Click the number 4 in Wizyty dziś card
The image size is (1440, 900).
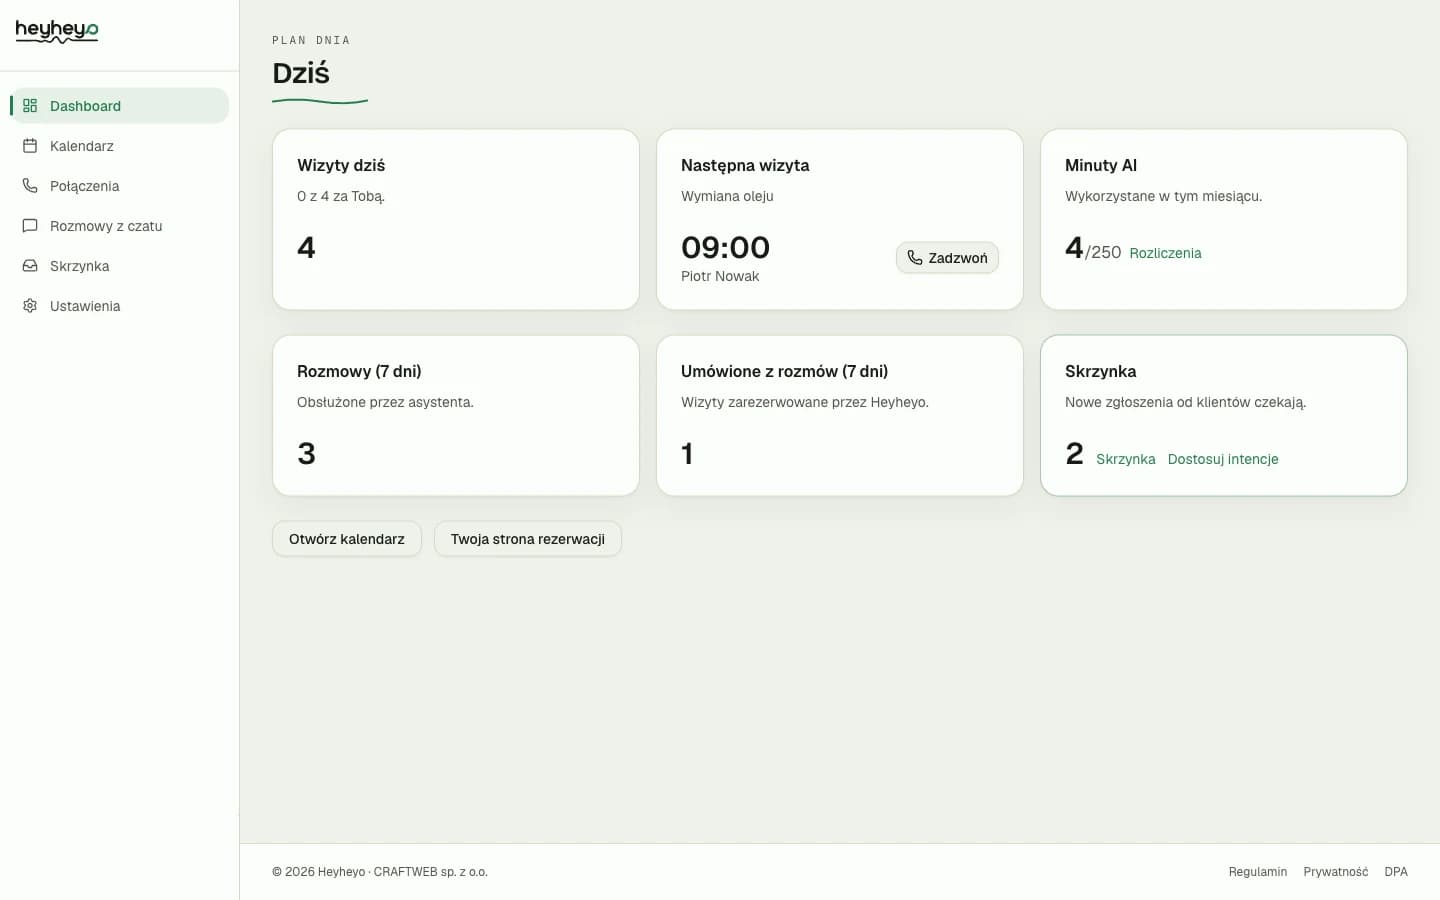306,247
